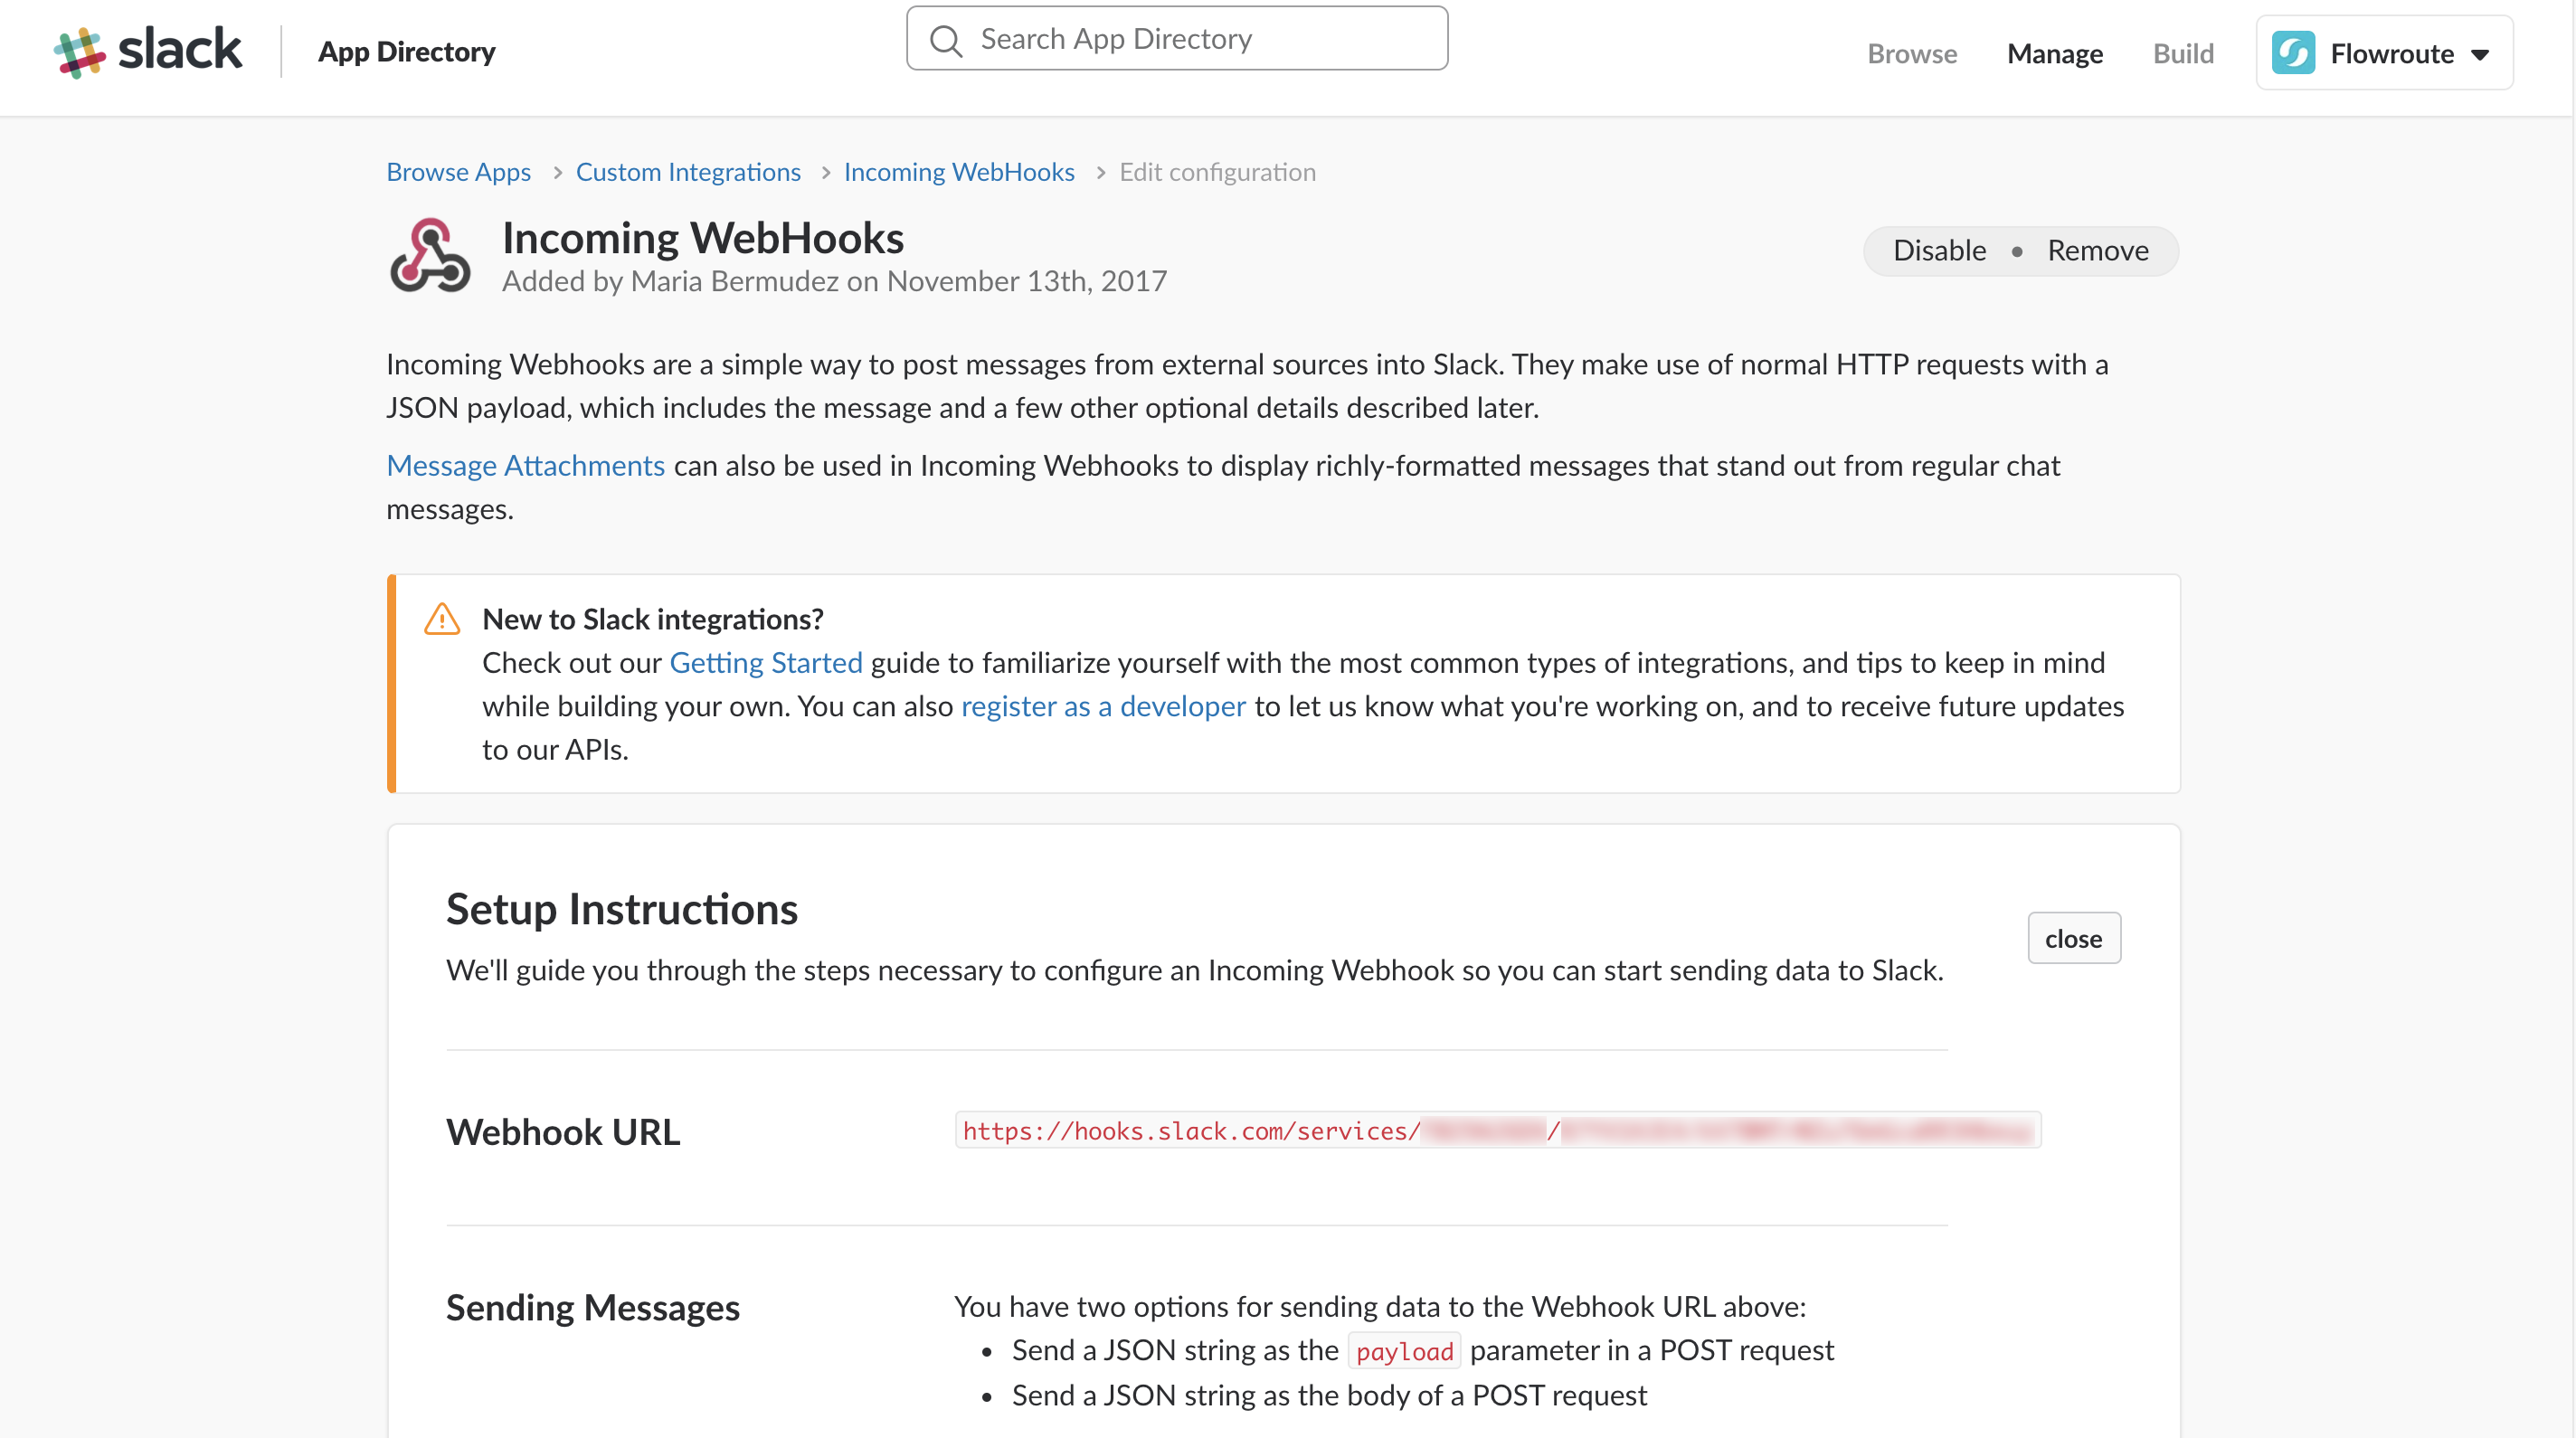Screen dimensions: 2576x1438
Task: Click the search magnifier icon
Action: (x=945, y=40)
